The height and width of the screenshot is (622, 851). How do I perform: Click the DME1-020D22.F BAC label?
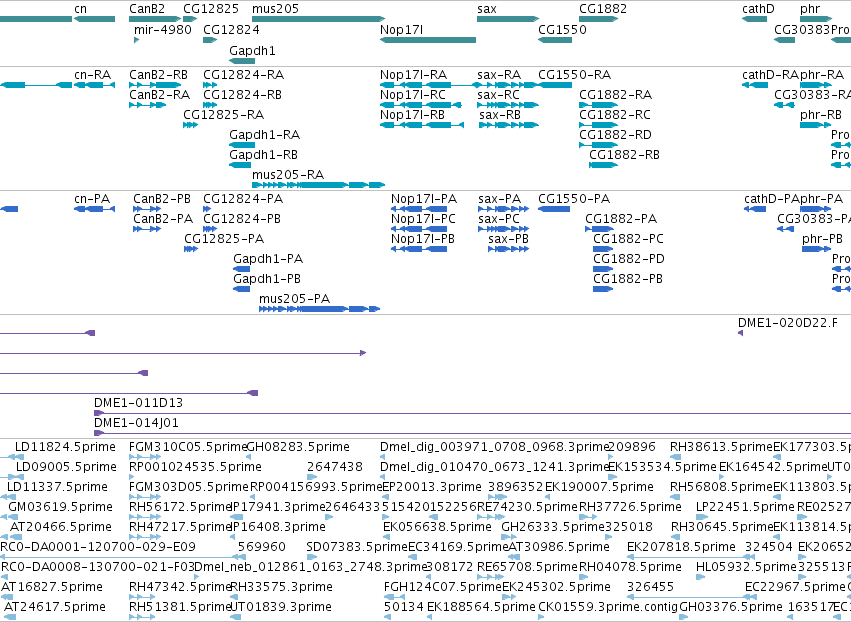(788, 323)
